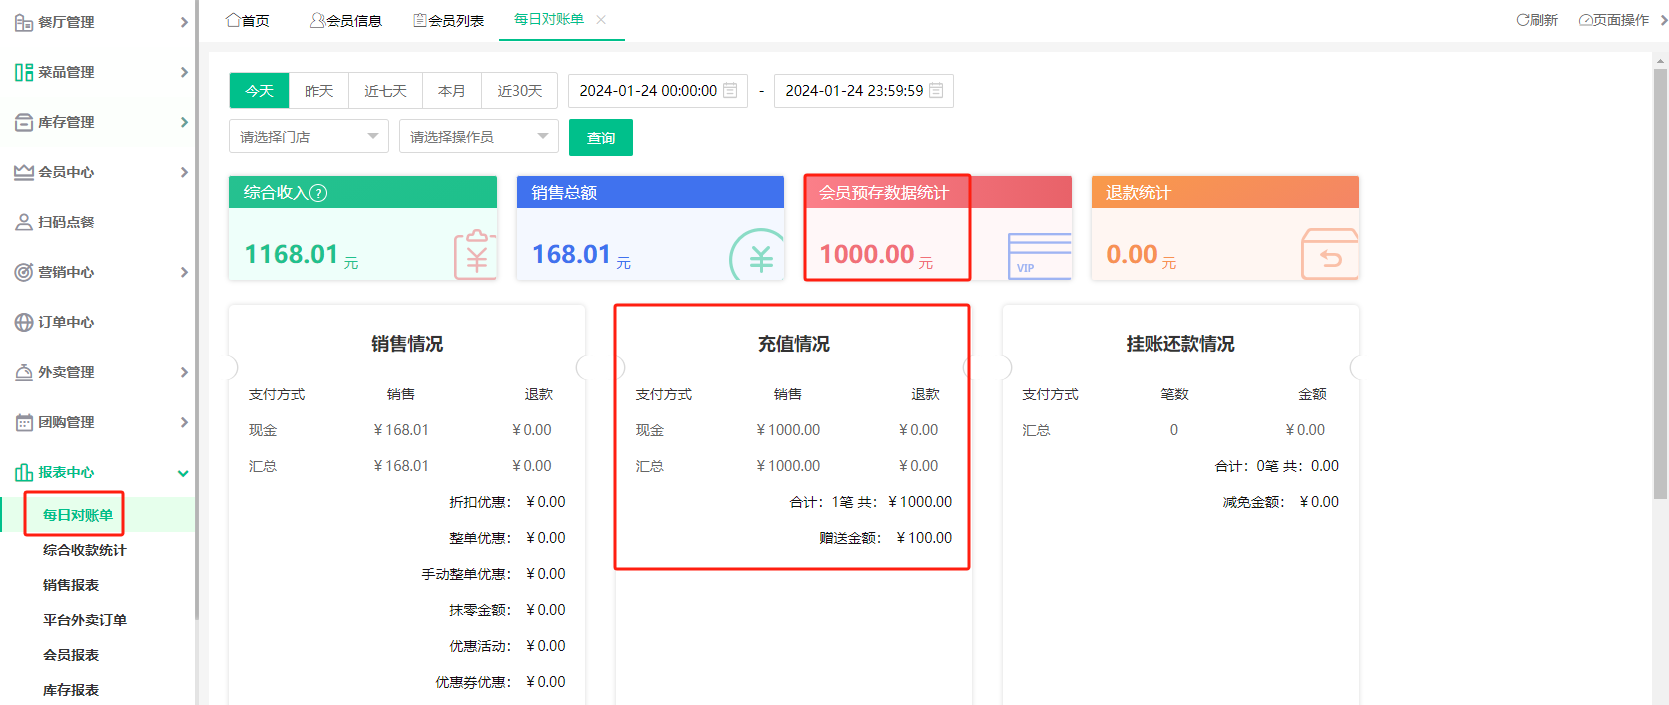The image size is (1669, 705).
Task: Click the 订单中心 globe icon
Action: pyautogui.click(x=24, y=322)
